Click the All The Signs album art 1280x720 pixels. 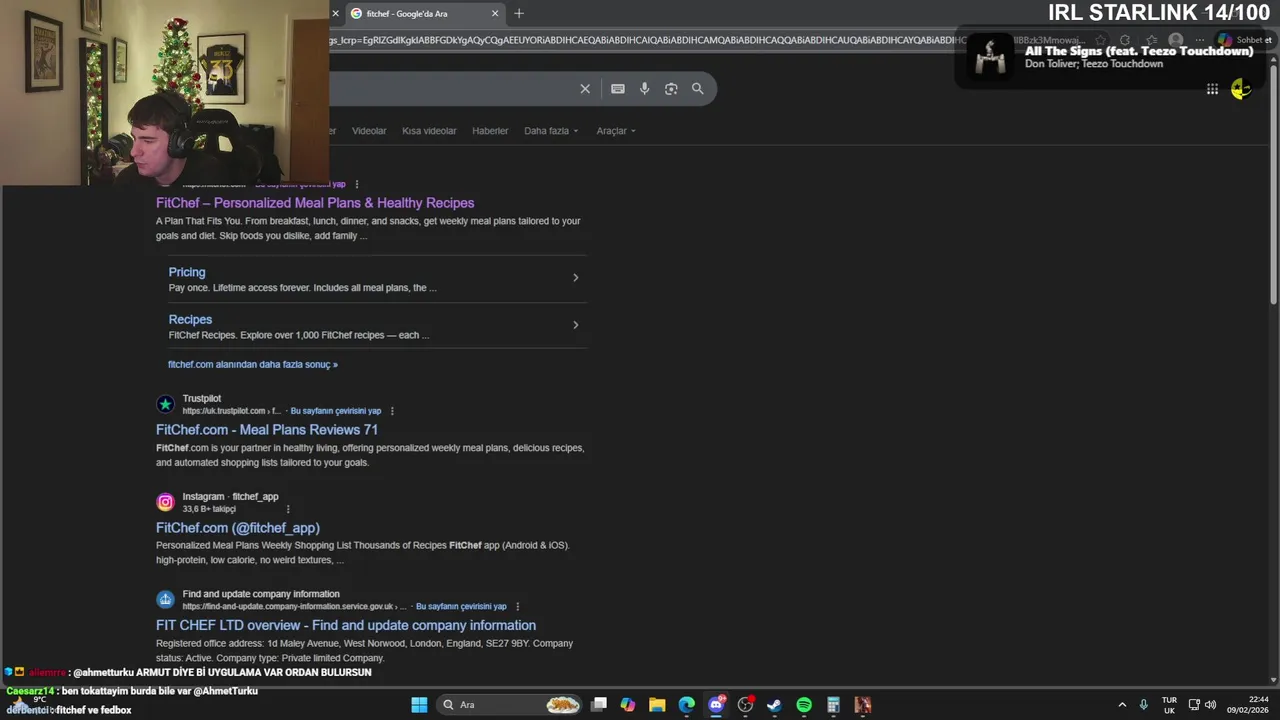coord(991,57)
